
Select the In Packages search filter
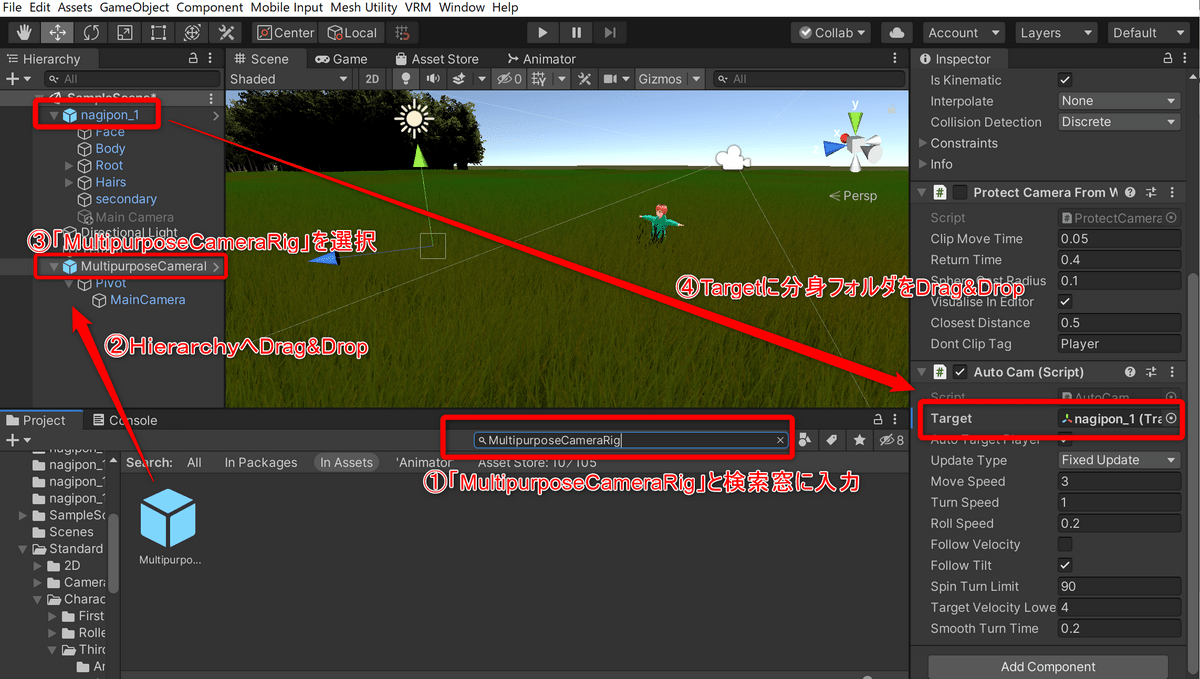coord(261,463)
